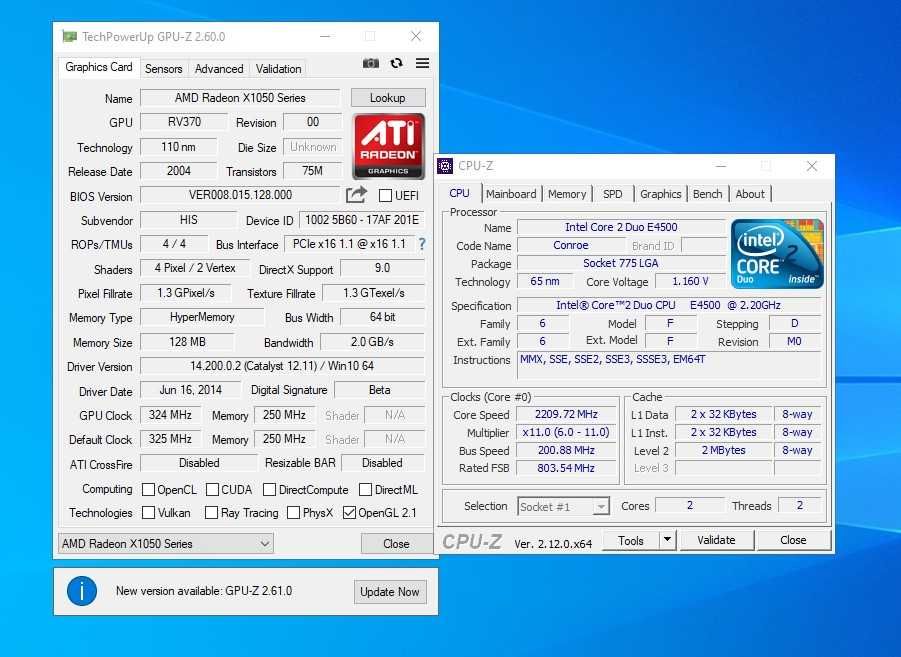Click the Memory Type field HyperMemory
This screenshot has height=657, width=901.
202,317
